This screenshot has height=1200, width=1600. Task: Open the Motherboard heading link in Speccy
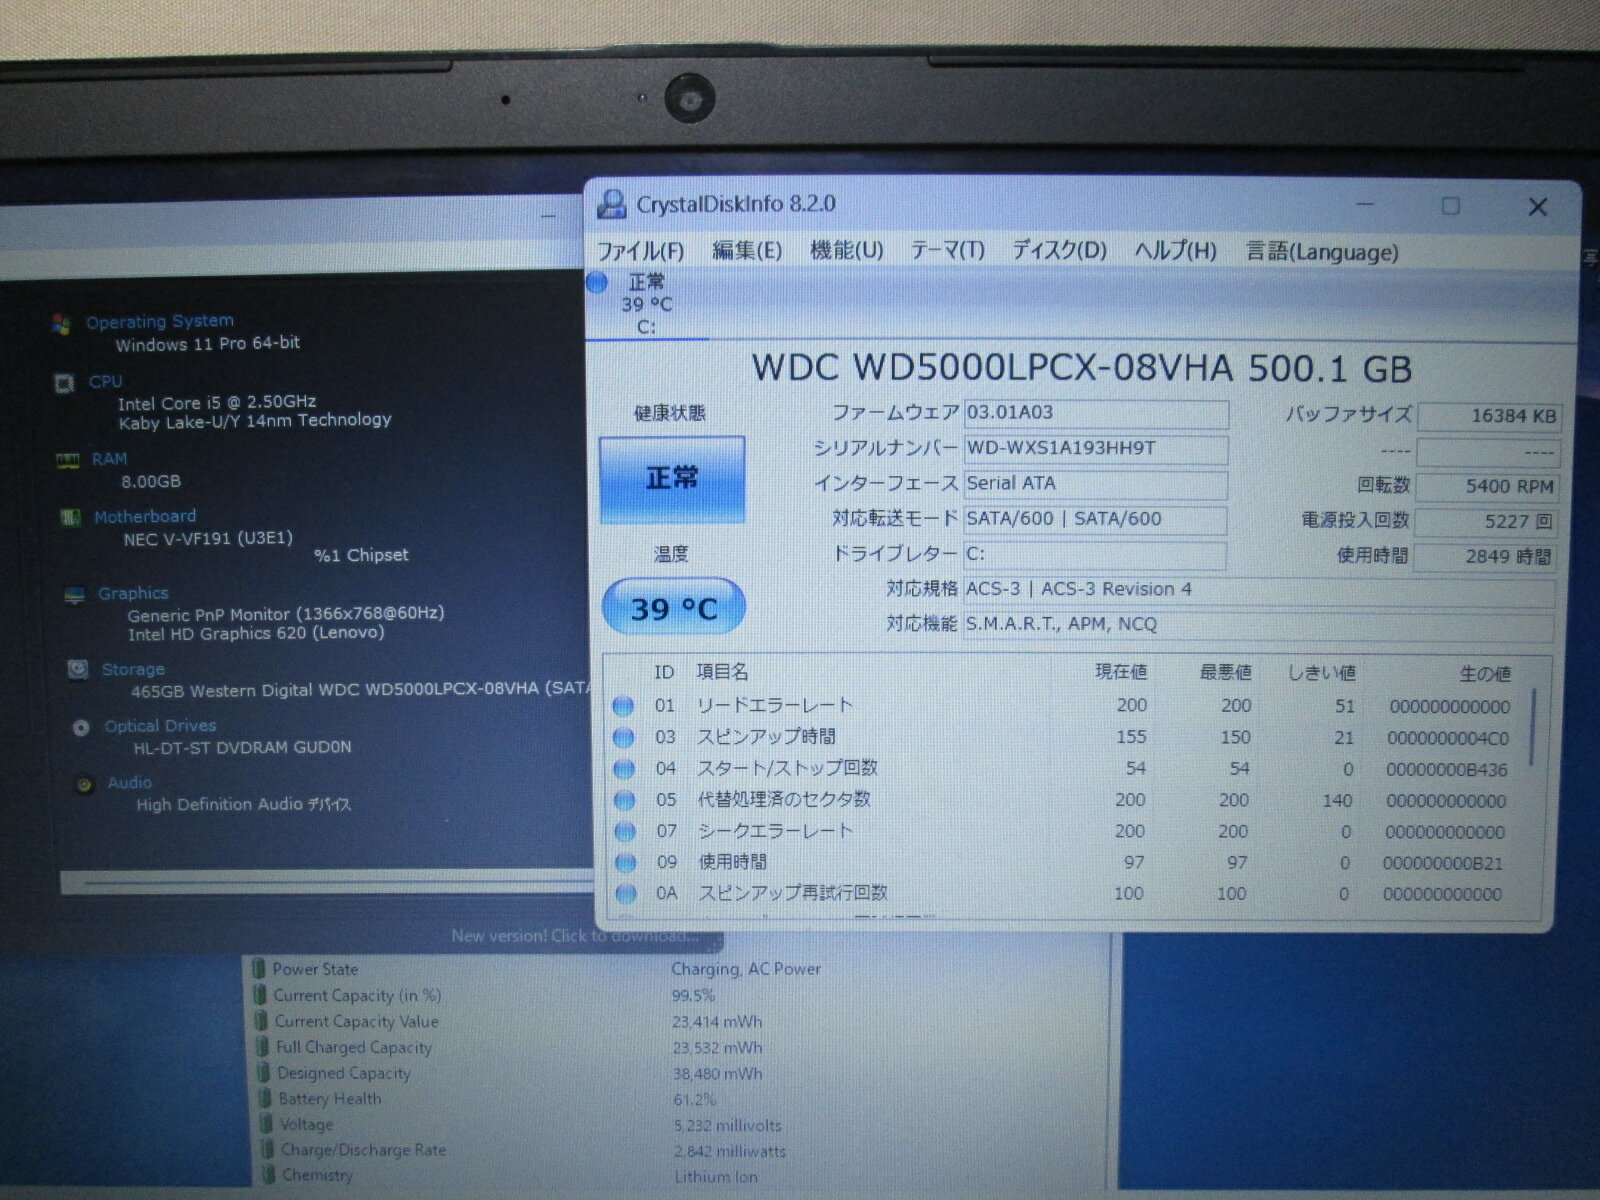point(145,516)
